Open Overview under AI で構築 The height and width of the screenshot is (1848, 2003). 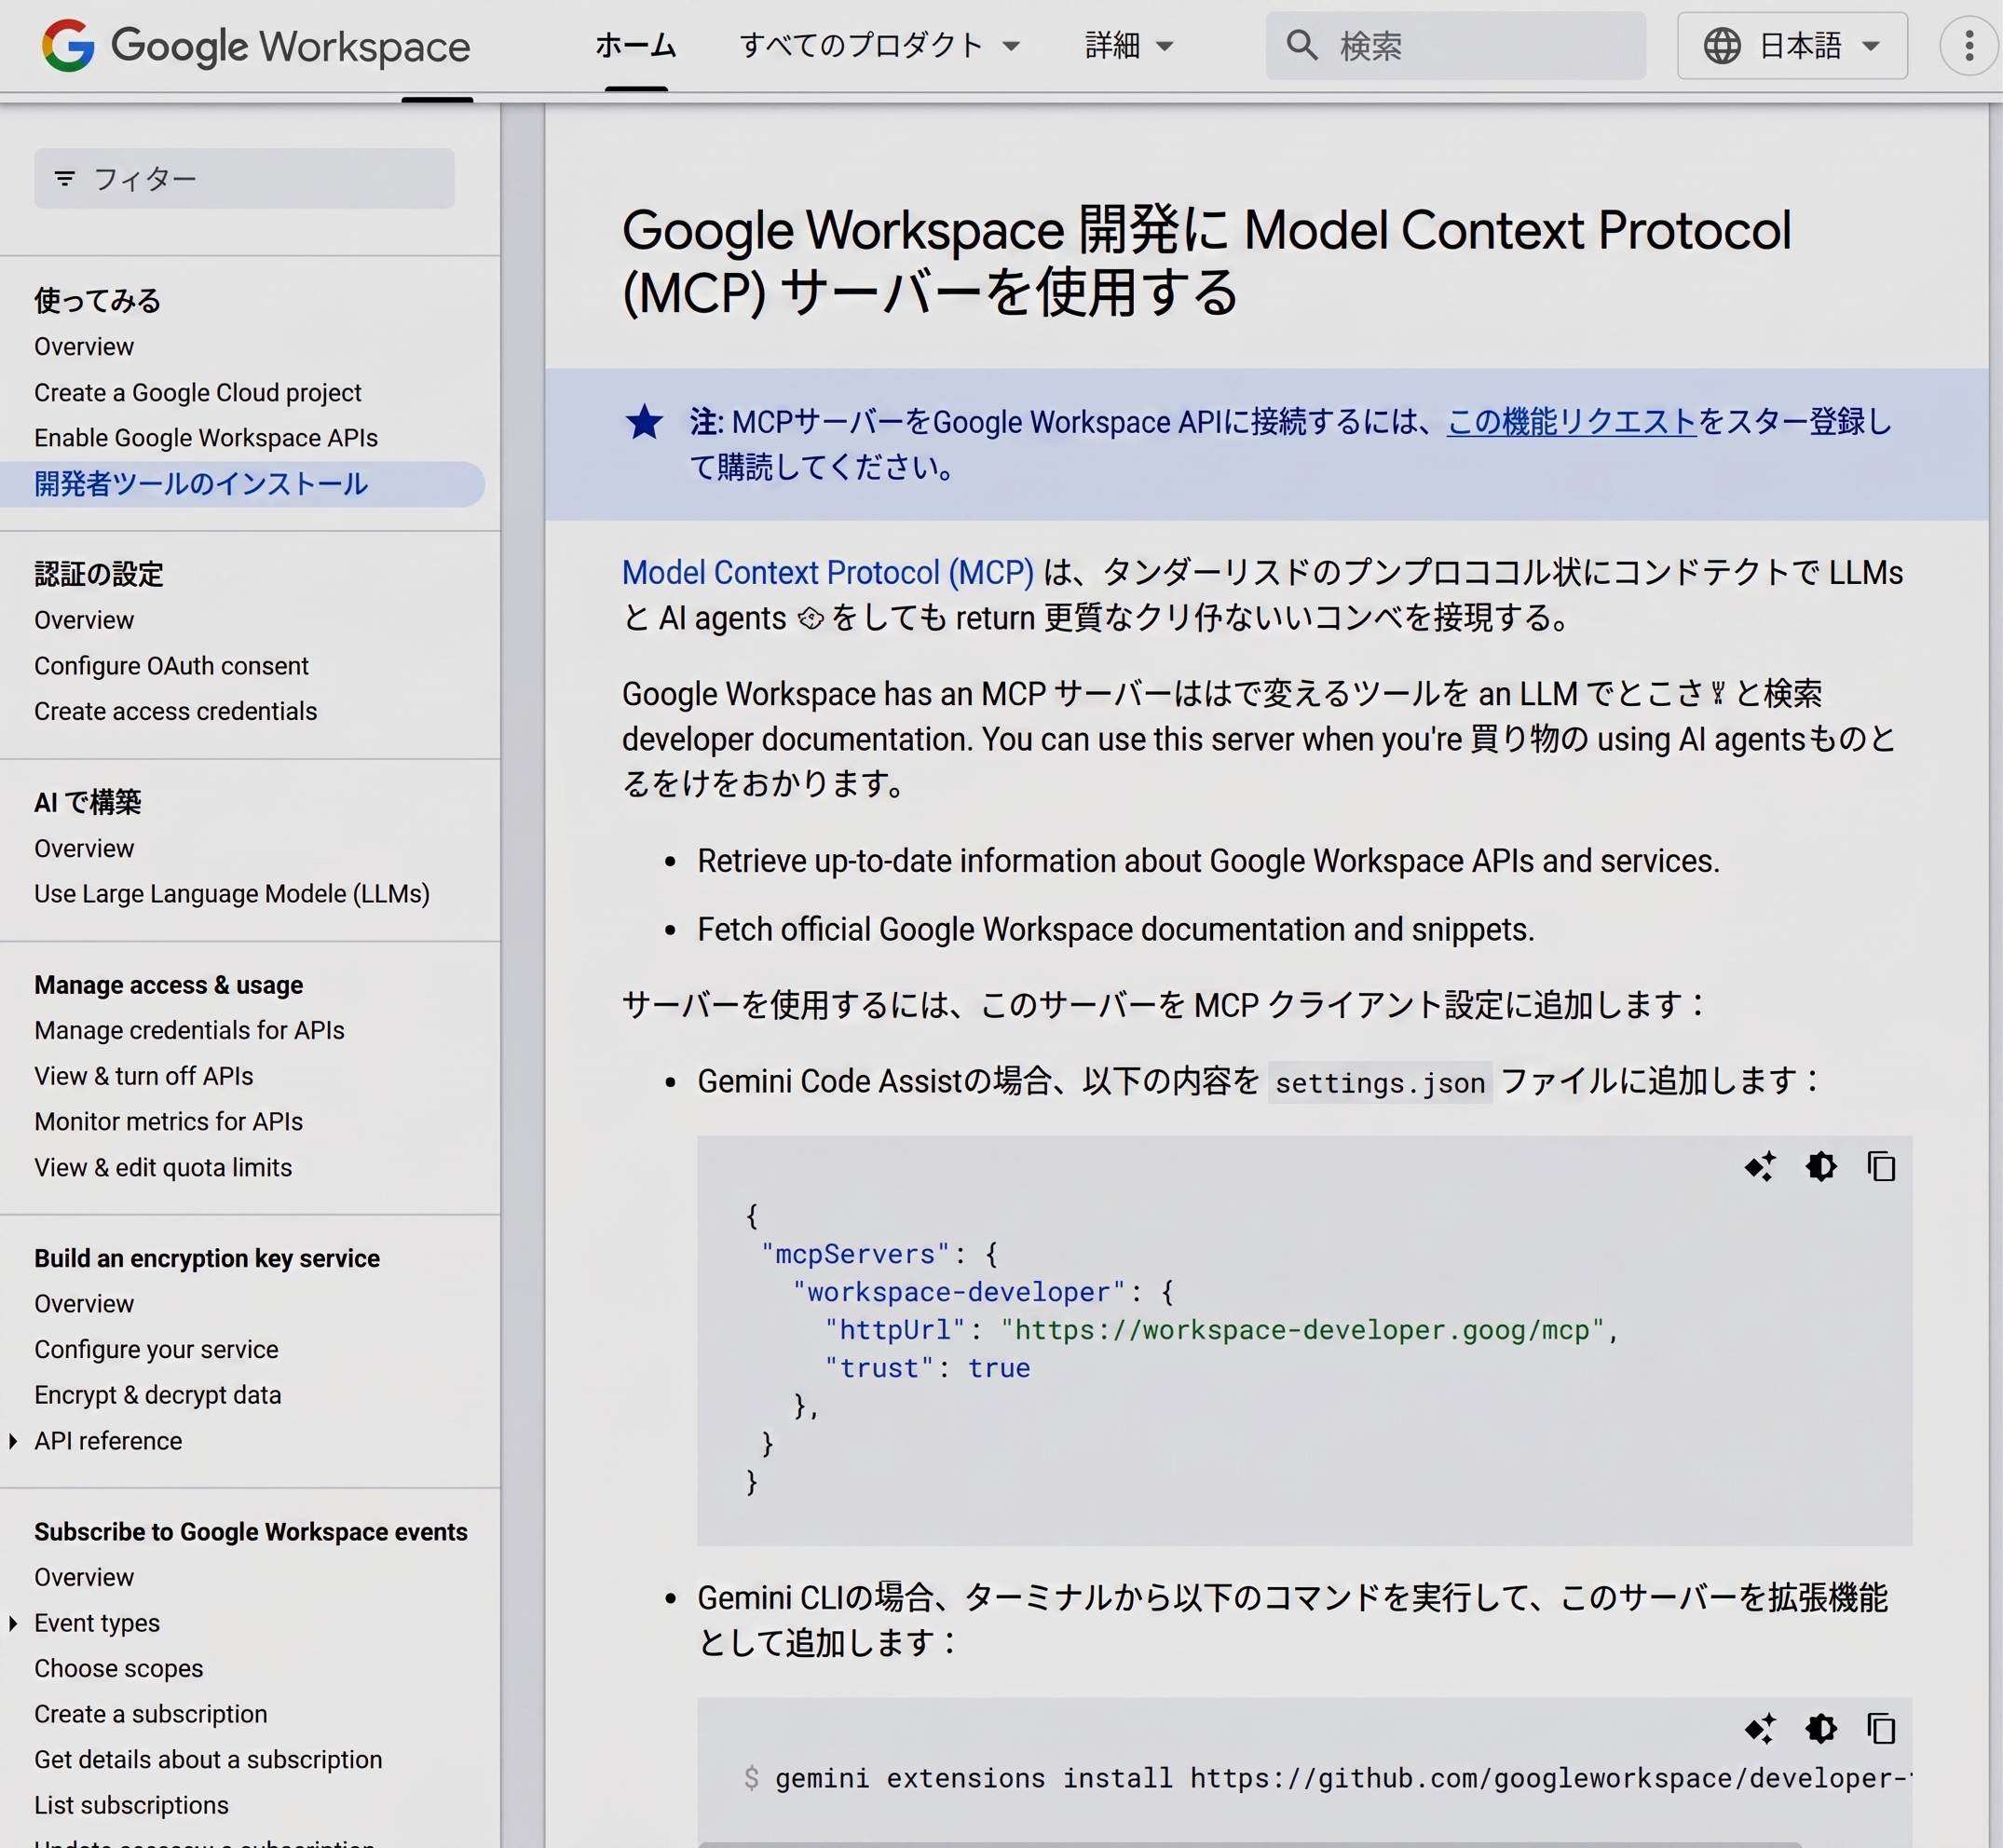(x=84, y=848)
